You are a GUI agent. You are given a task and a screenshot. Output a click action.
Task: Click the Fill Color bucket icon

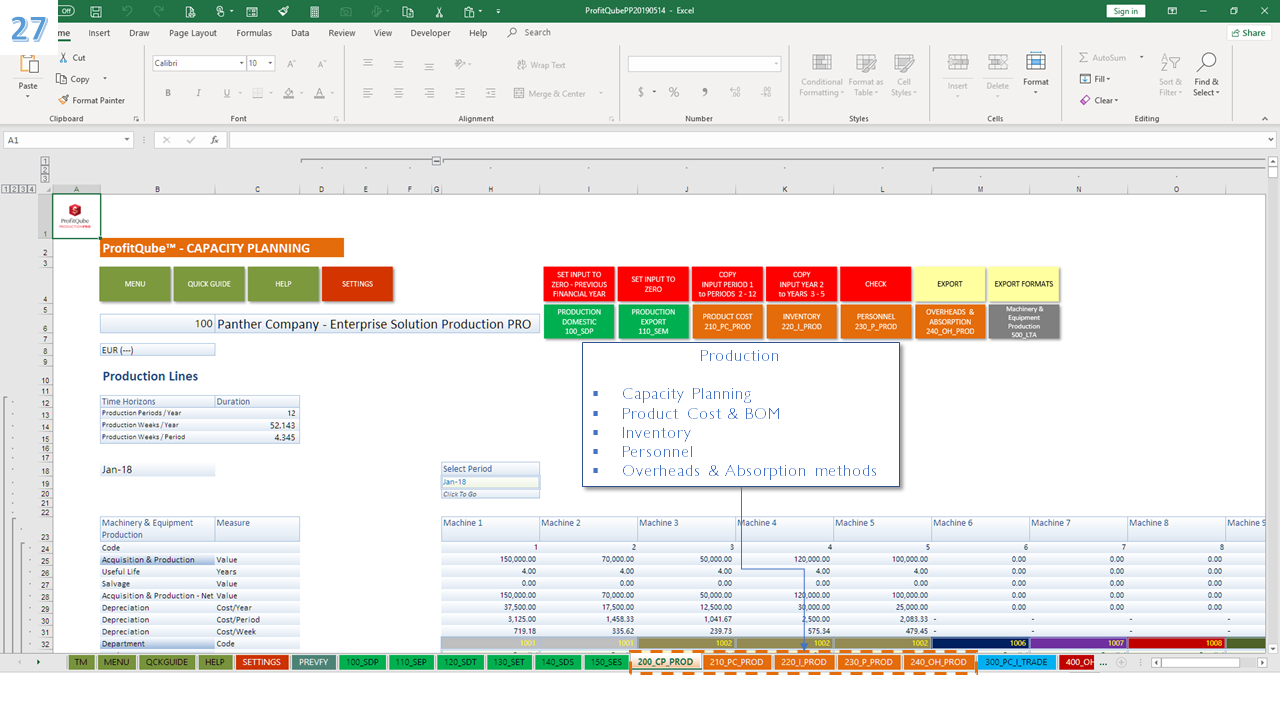288,93
